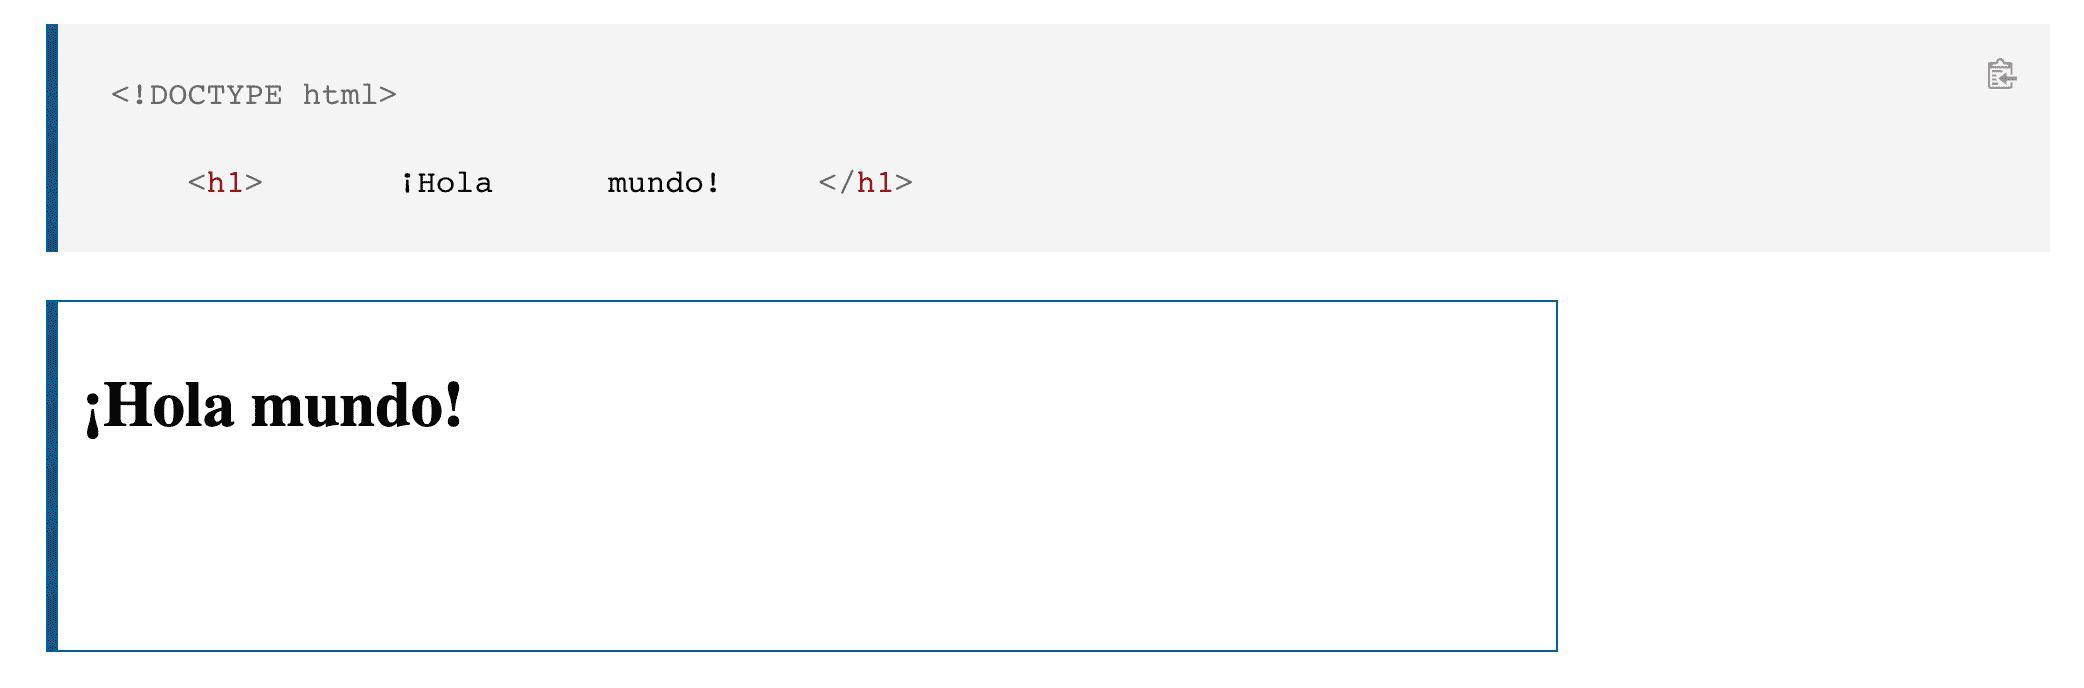The height and width of the screenshot is (688, 2084).
Task: Click the right edge of the output preview box
Action: coord(1556,476)
